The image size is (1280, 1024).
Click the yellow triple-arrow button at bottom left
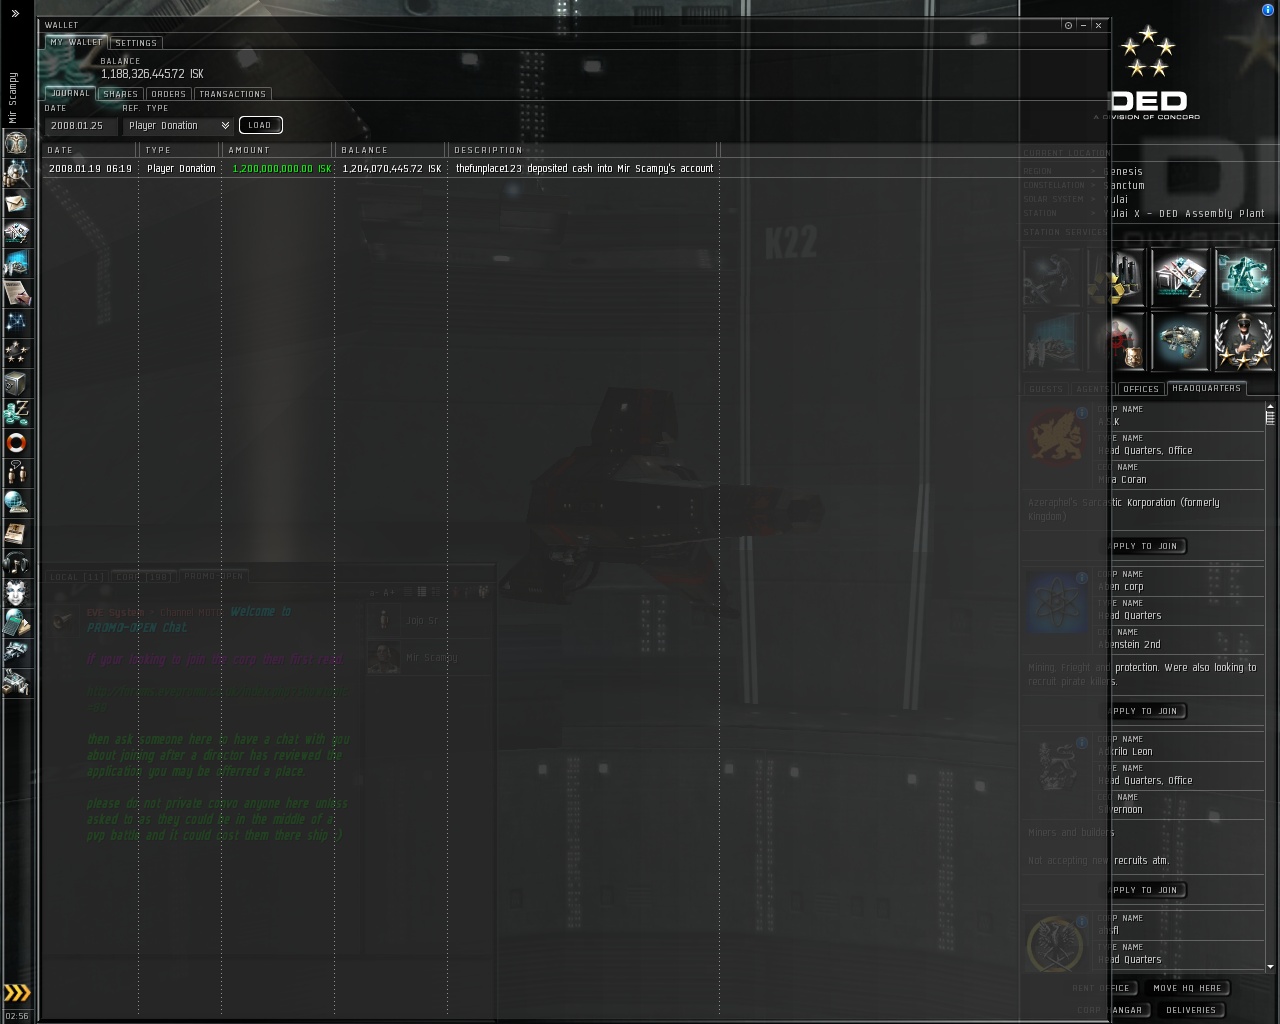[x=17, y=992]
